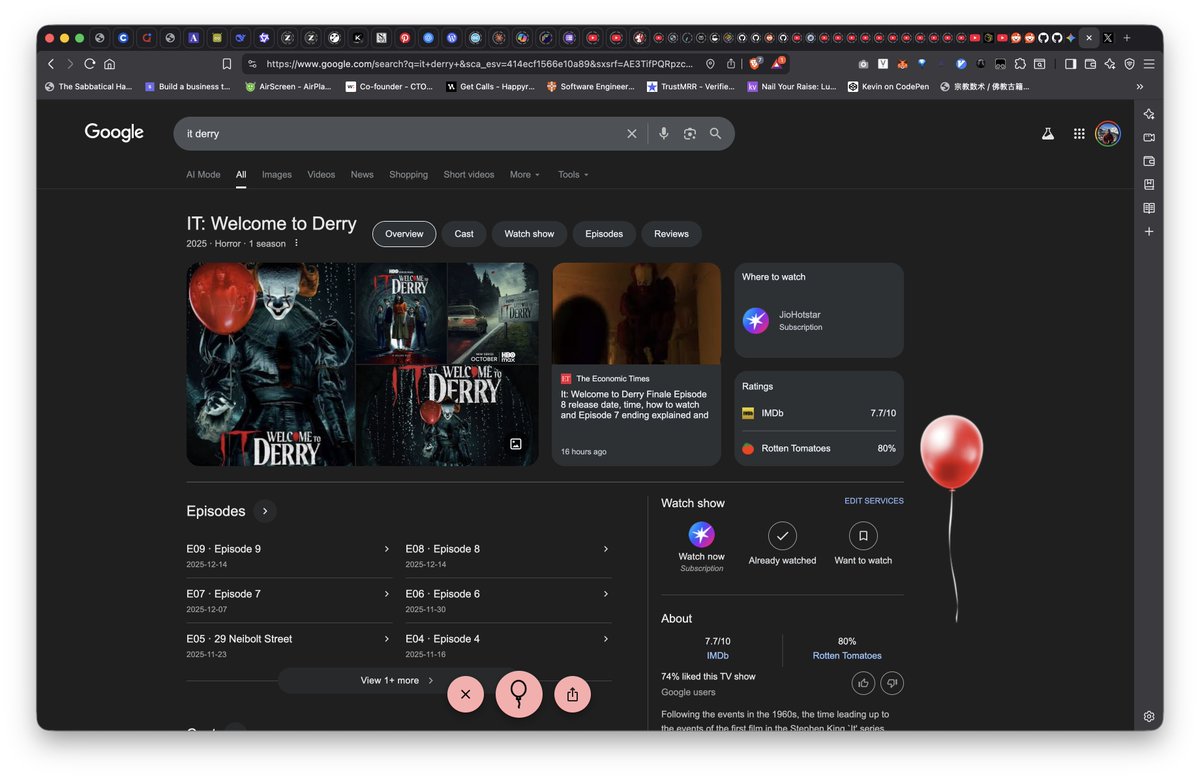
Task: Expand E05 29 Neibolt Street chevron
Action: [387, 639]
